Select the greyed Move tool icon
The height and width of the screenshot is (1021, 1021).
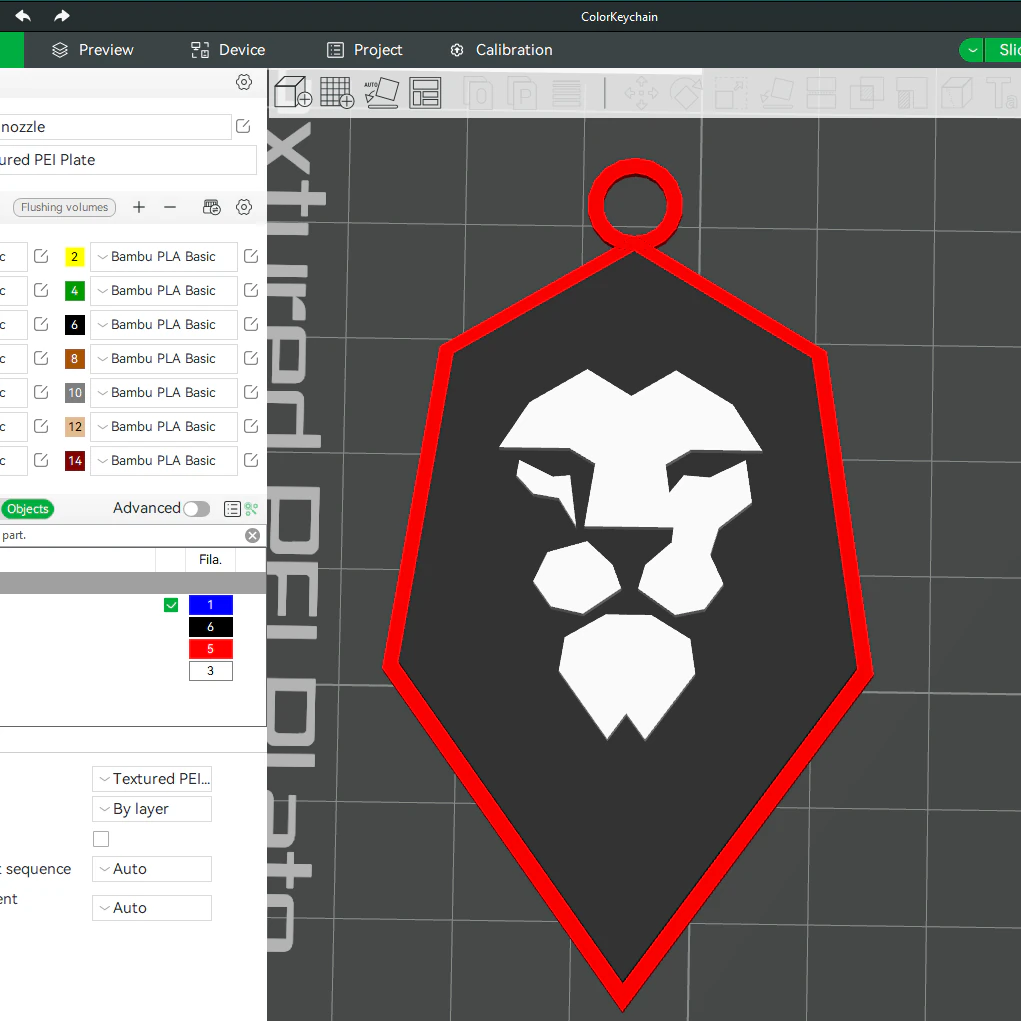(641, 92)
